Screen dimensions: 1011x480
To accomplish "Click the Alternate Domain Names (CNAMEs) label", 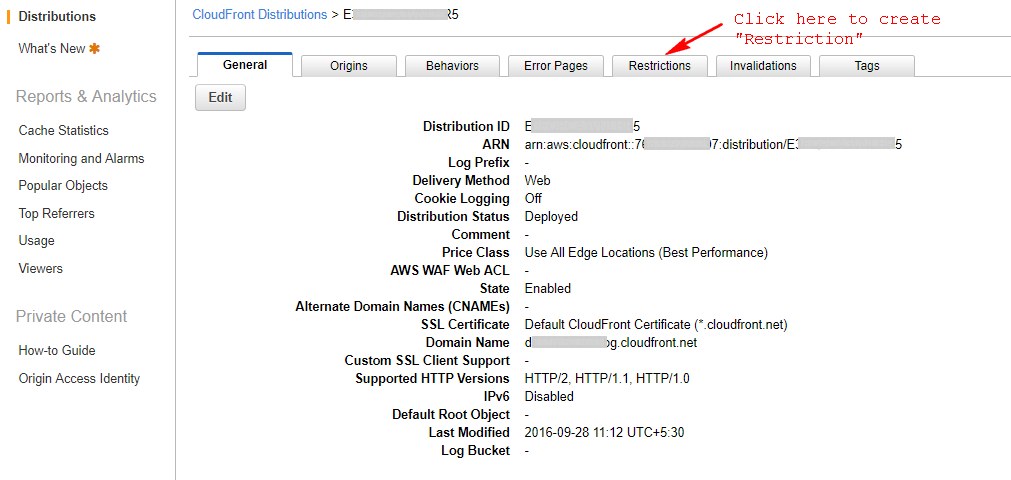I will coord(402,306).
